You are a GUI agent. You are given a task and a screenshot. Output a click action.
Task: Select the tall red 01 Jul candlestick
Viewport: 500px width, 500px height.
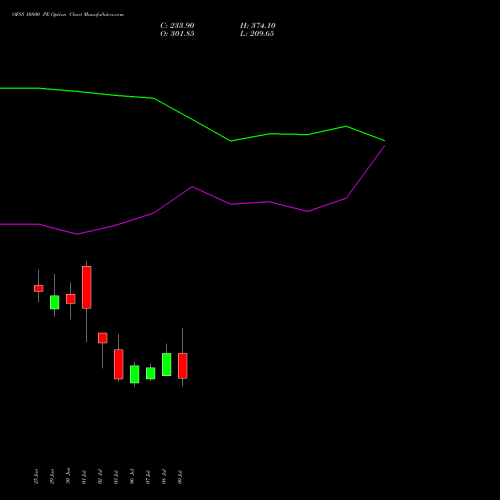tap(87, 287)
